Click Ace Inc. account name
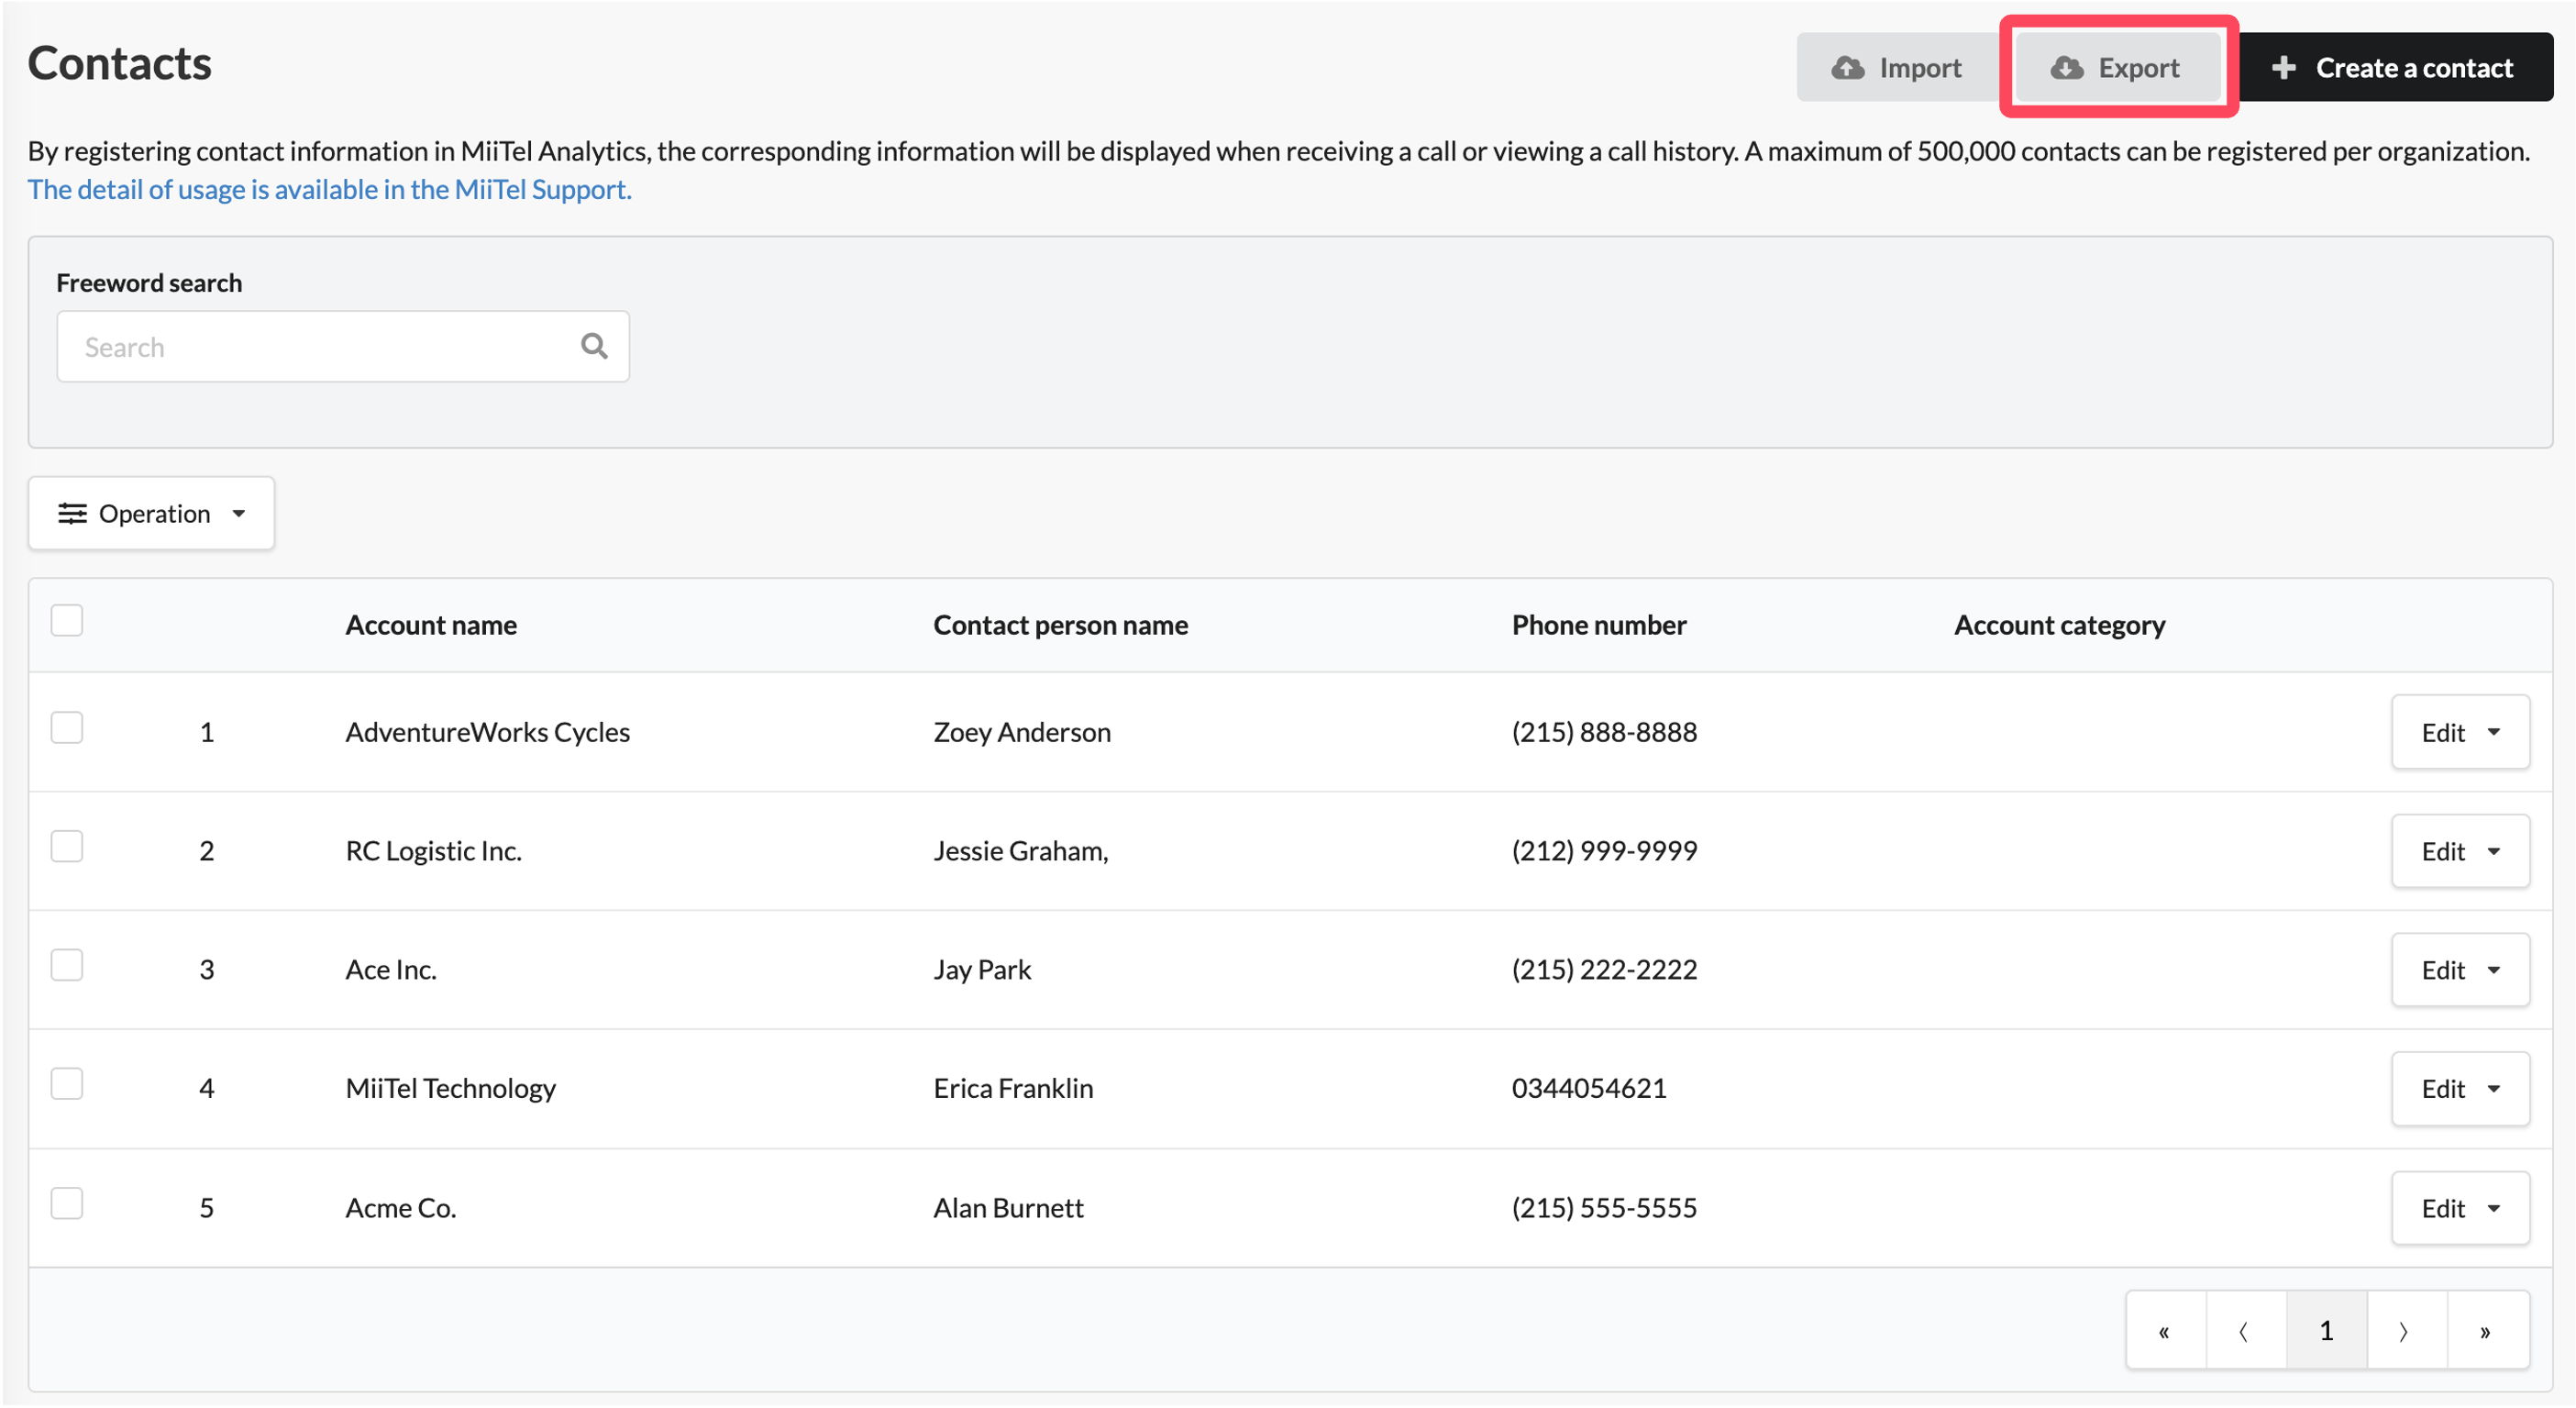2576x1408 pixels. pyautogui.click(x=391, y=970)
